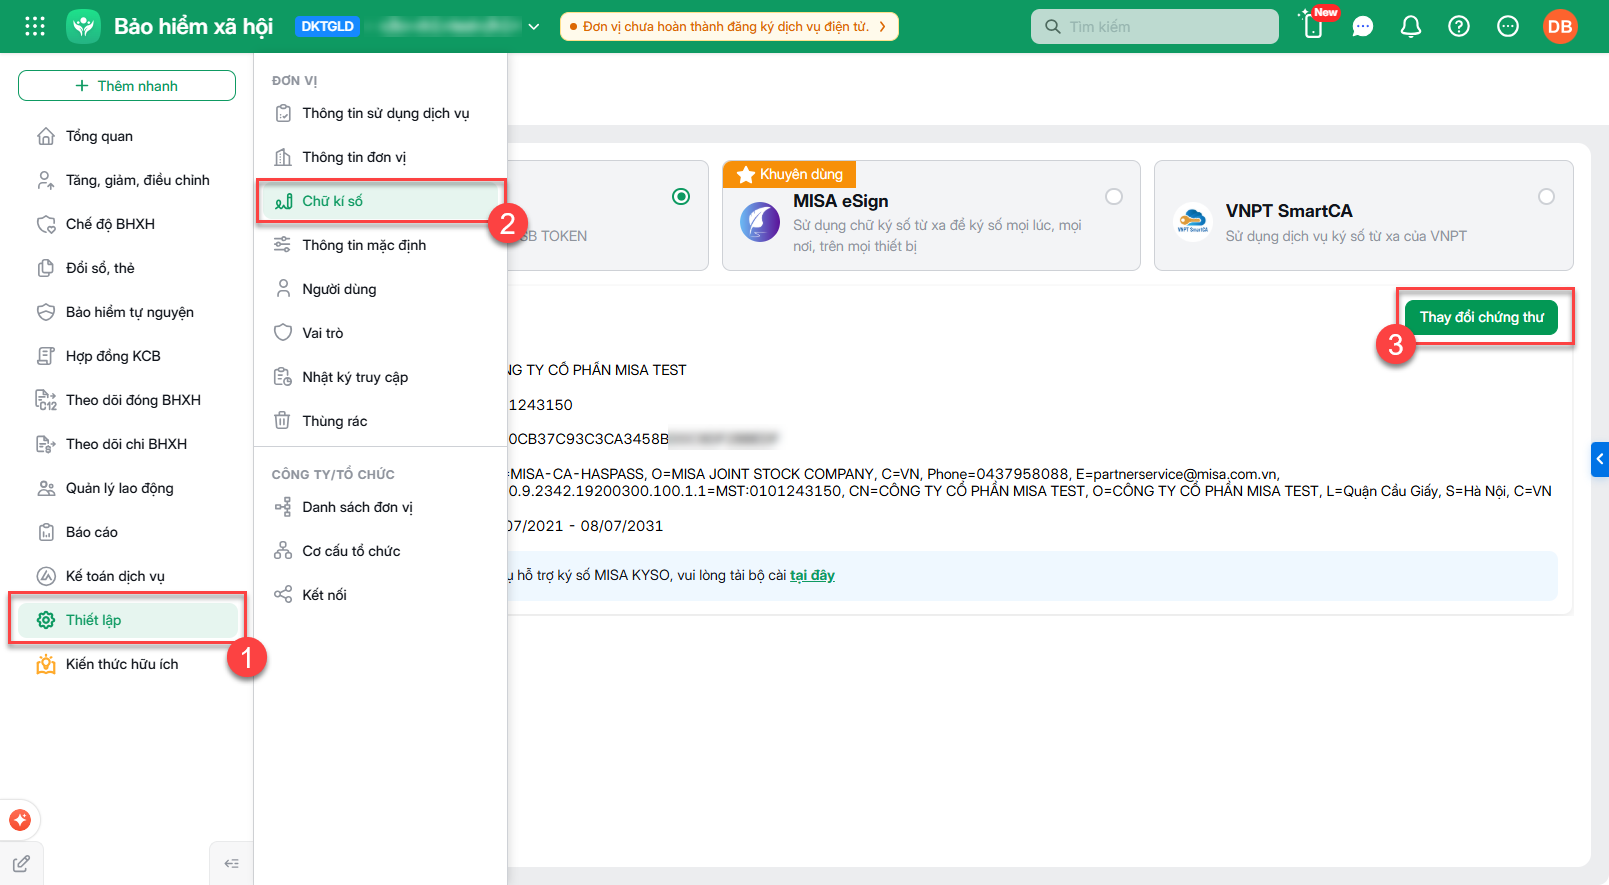Viewport: 1609px width, 885px height.
Task: Click the DKTGLD badge
Action: [x=328, y=27]
